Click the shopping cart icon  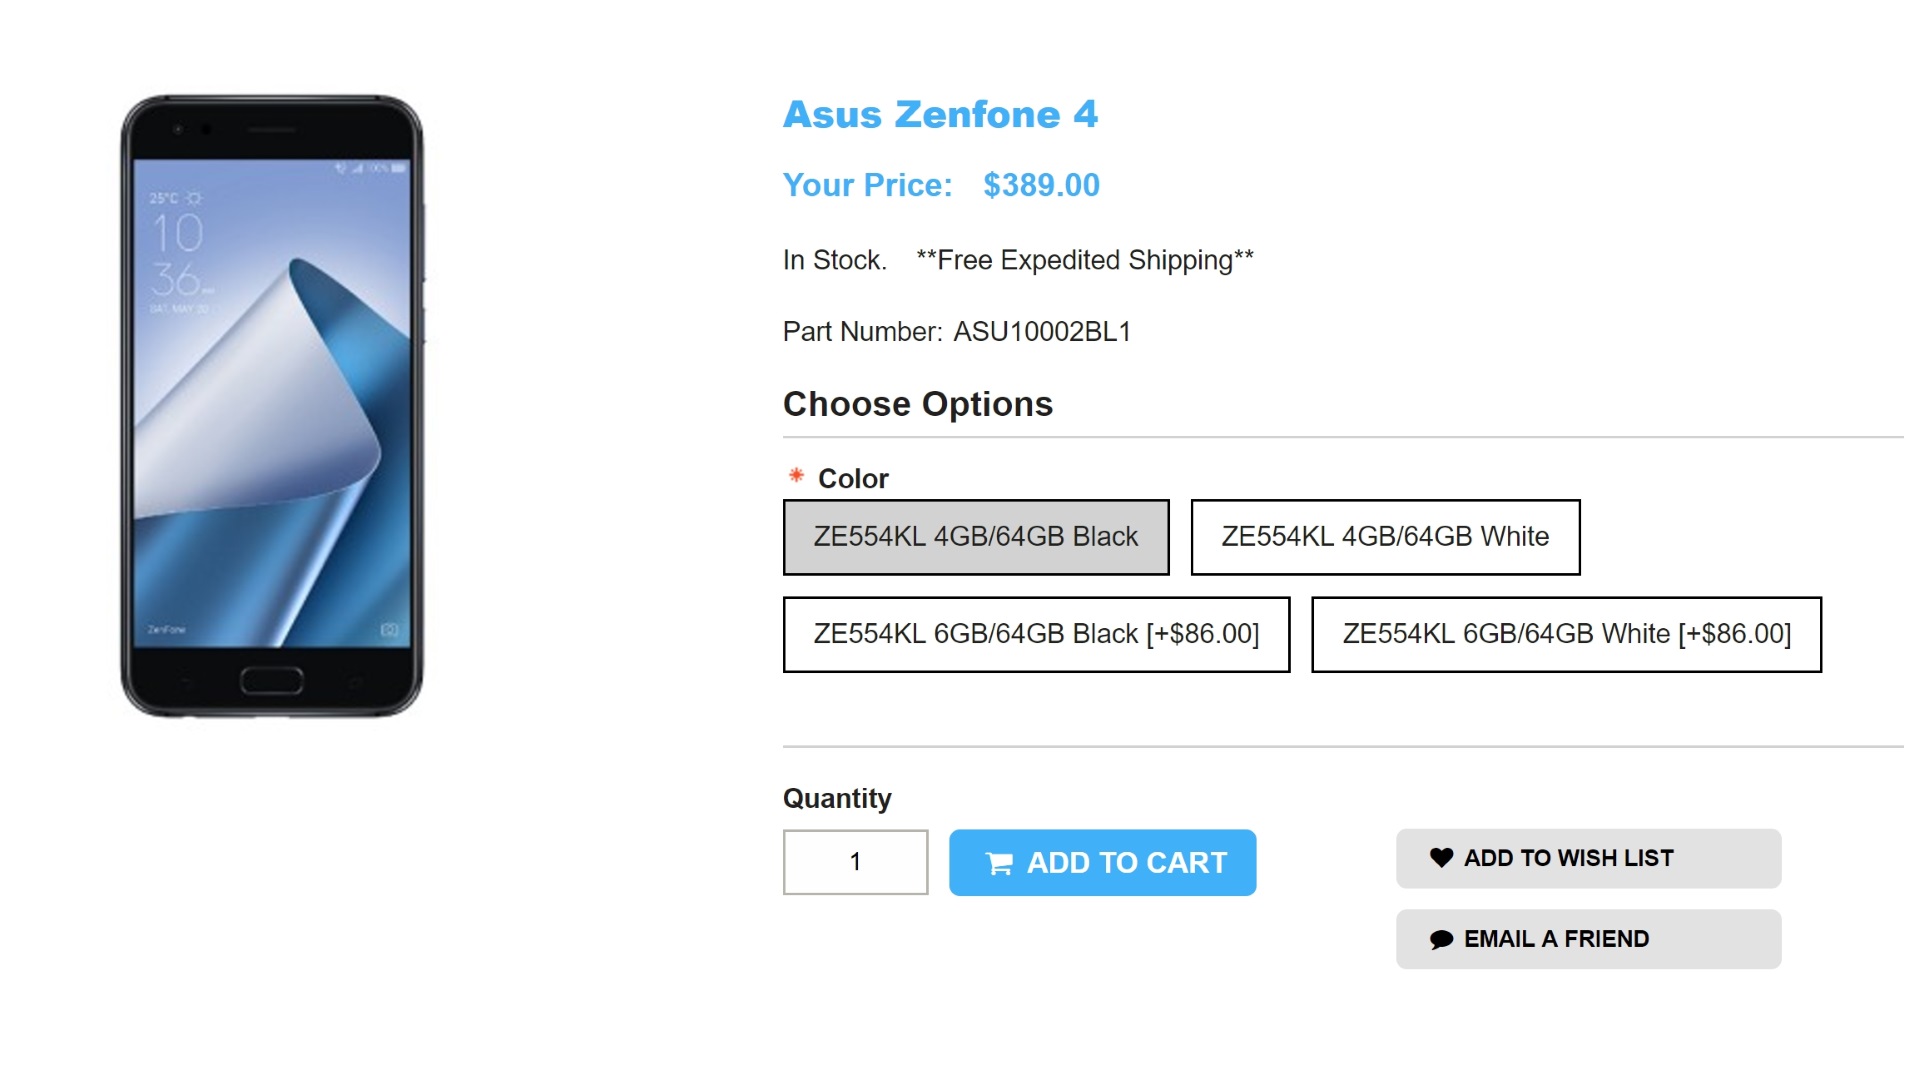pyautogui.click(x=999, y=863)
